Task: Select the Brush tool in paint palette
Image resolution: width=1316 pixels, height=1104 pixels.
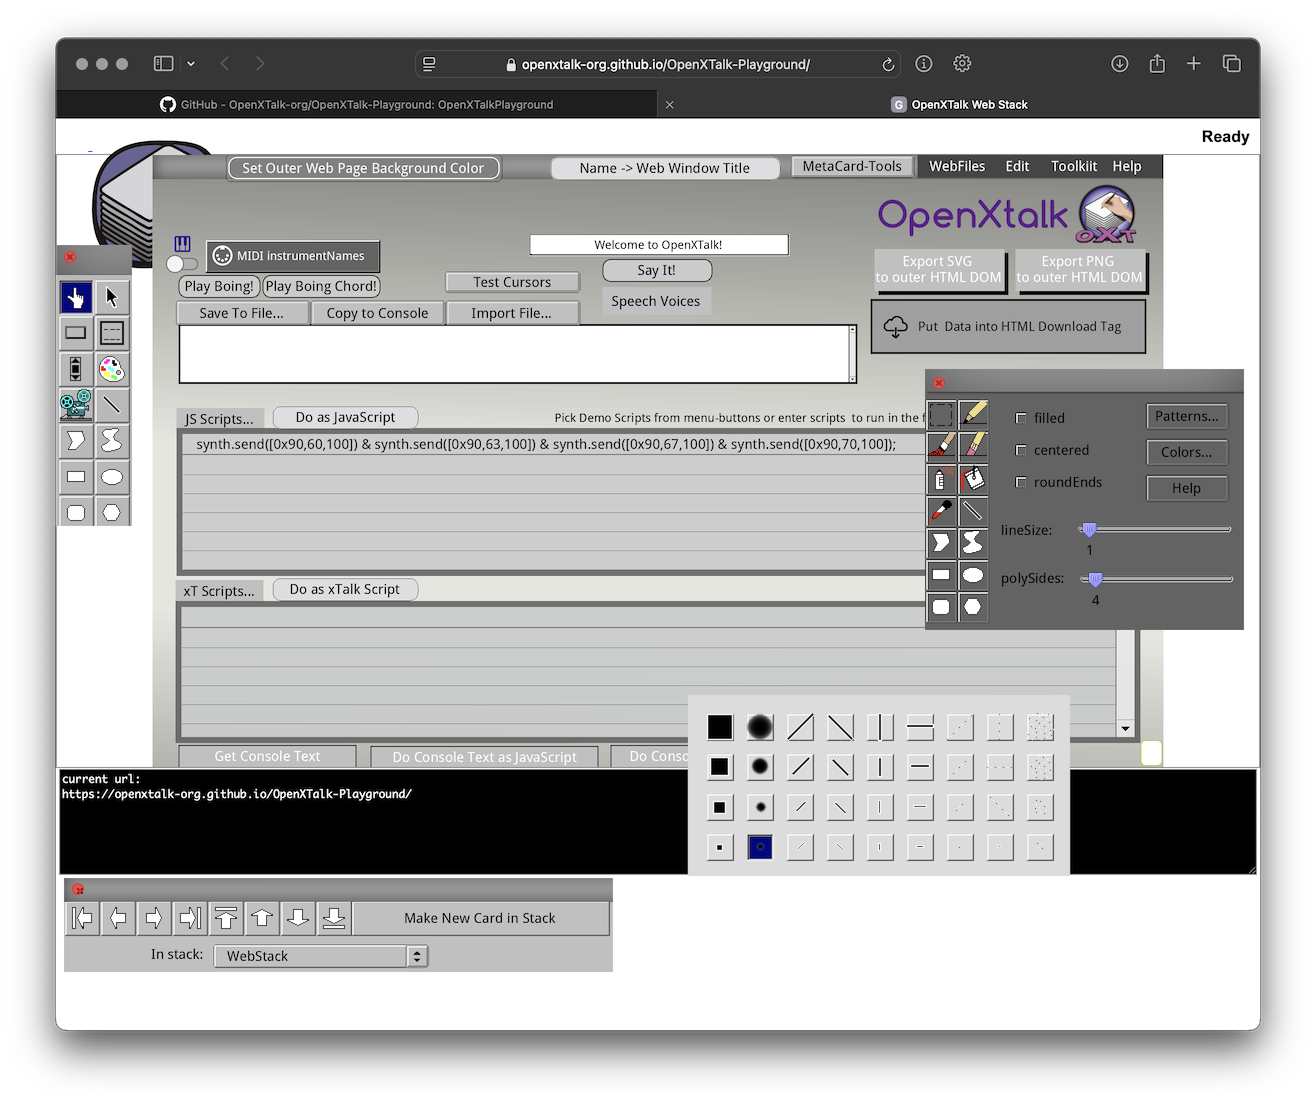Action: [941, 446]
